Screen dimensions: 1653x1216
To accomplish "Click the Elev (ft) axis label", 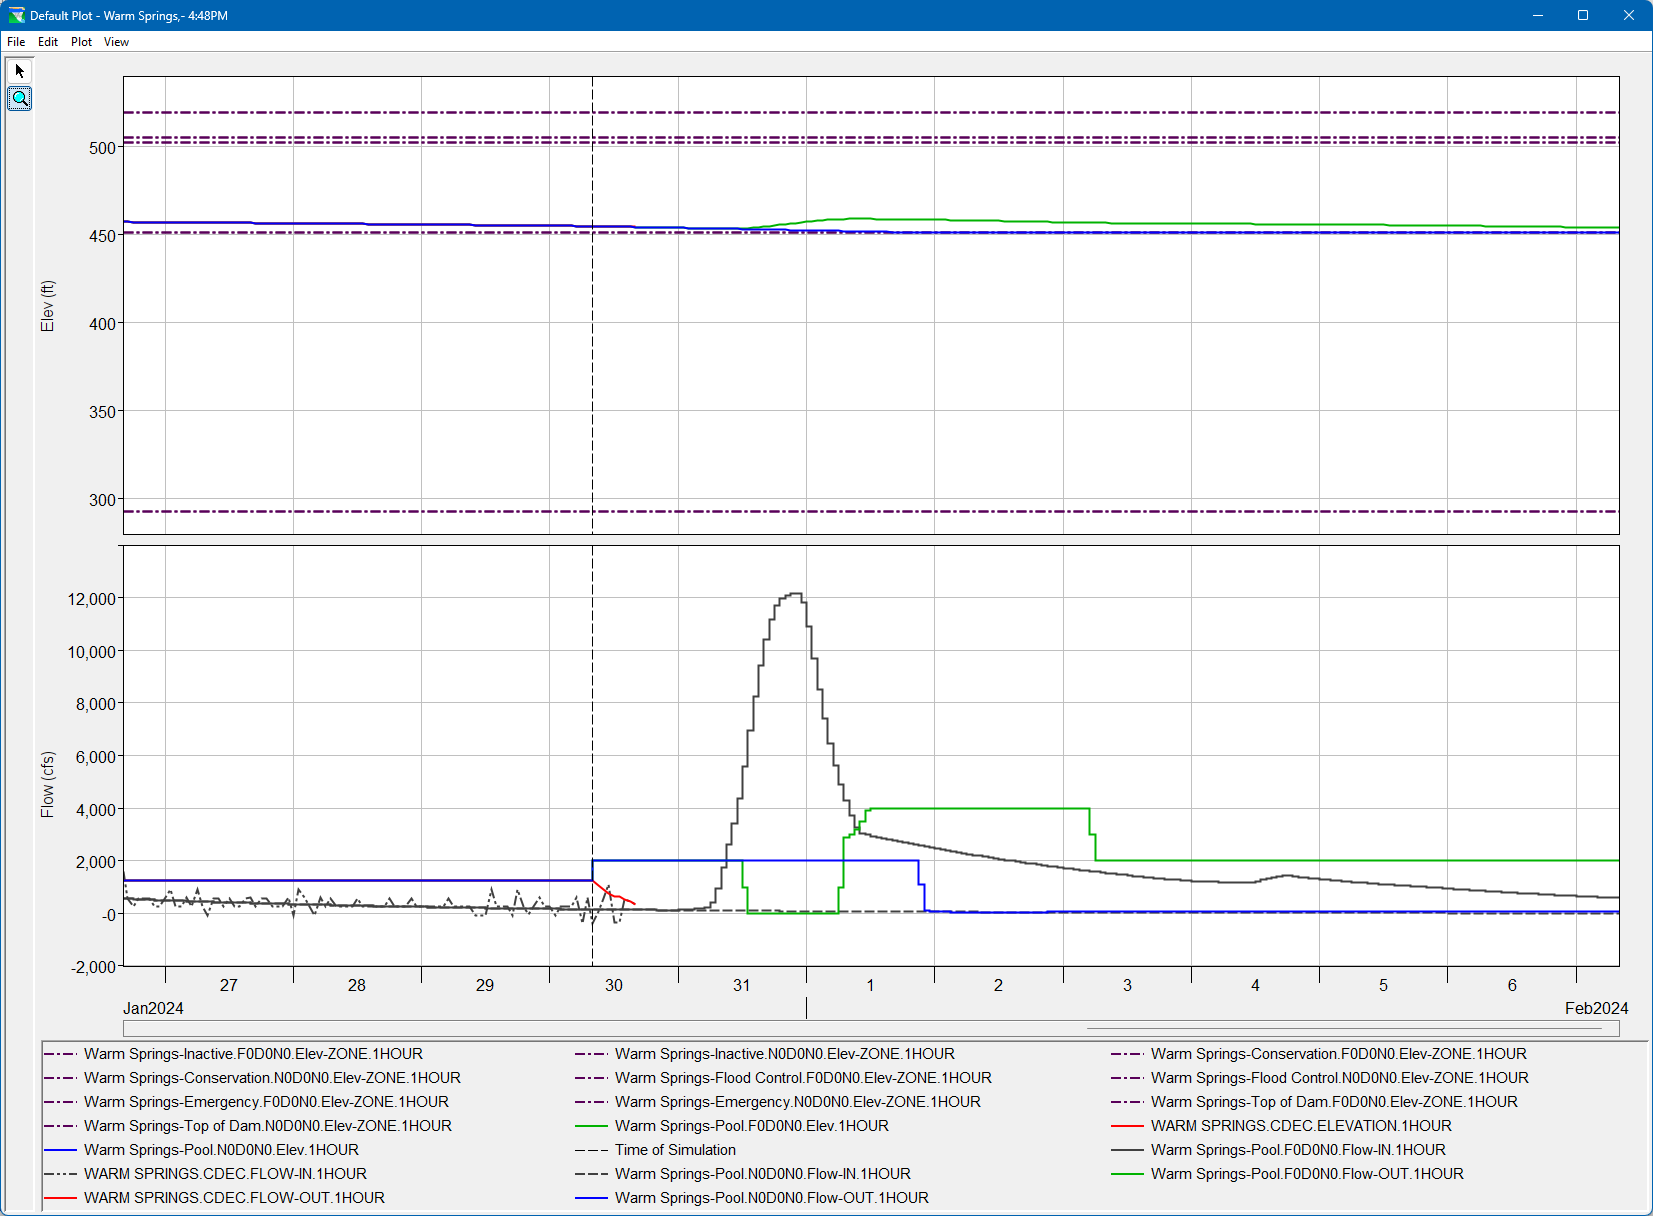I will click(47, 306).
